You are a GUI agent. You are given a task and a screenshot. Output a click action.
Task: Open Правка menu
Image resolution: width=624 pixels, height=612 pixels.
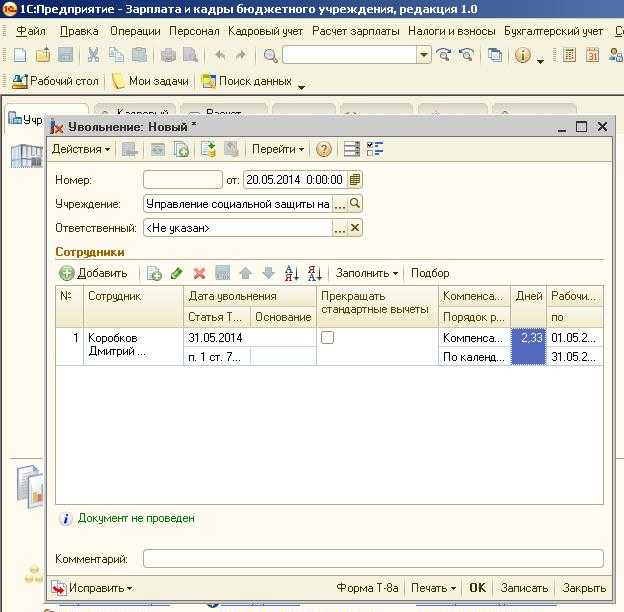pyautogui.click(x=79, y=31)
